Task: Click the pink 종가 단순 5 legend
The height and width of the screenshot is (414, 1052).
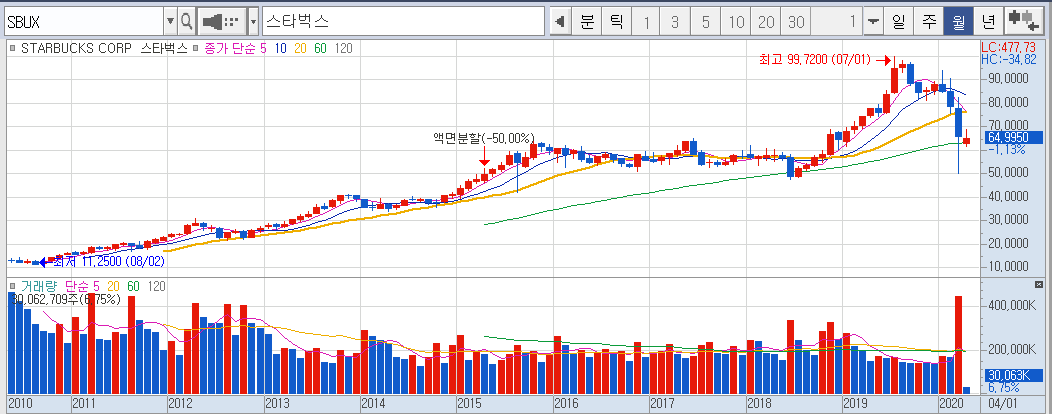Action: [x=234, y=48]
